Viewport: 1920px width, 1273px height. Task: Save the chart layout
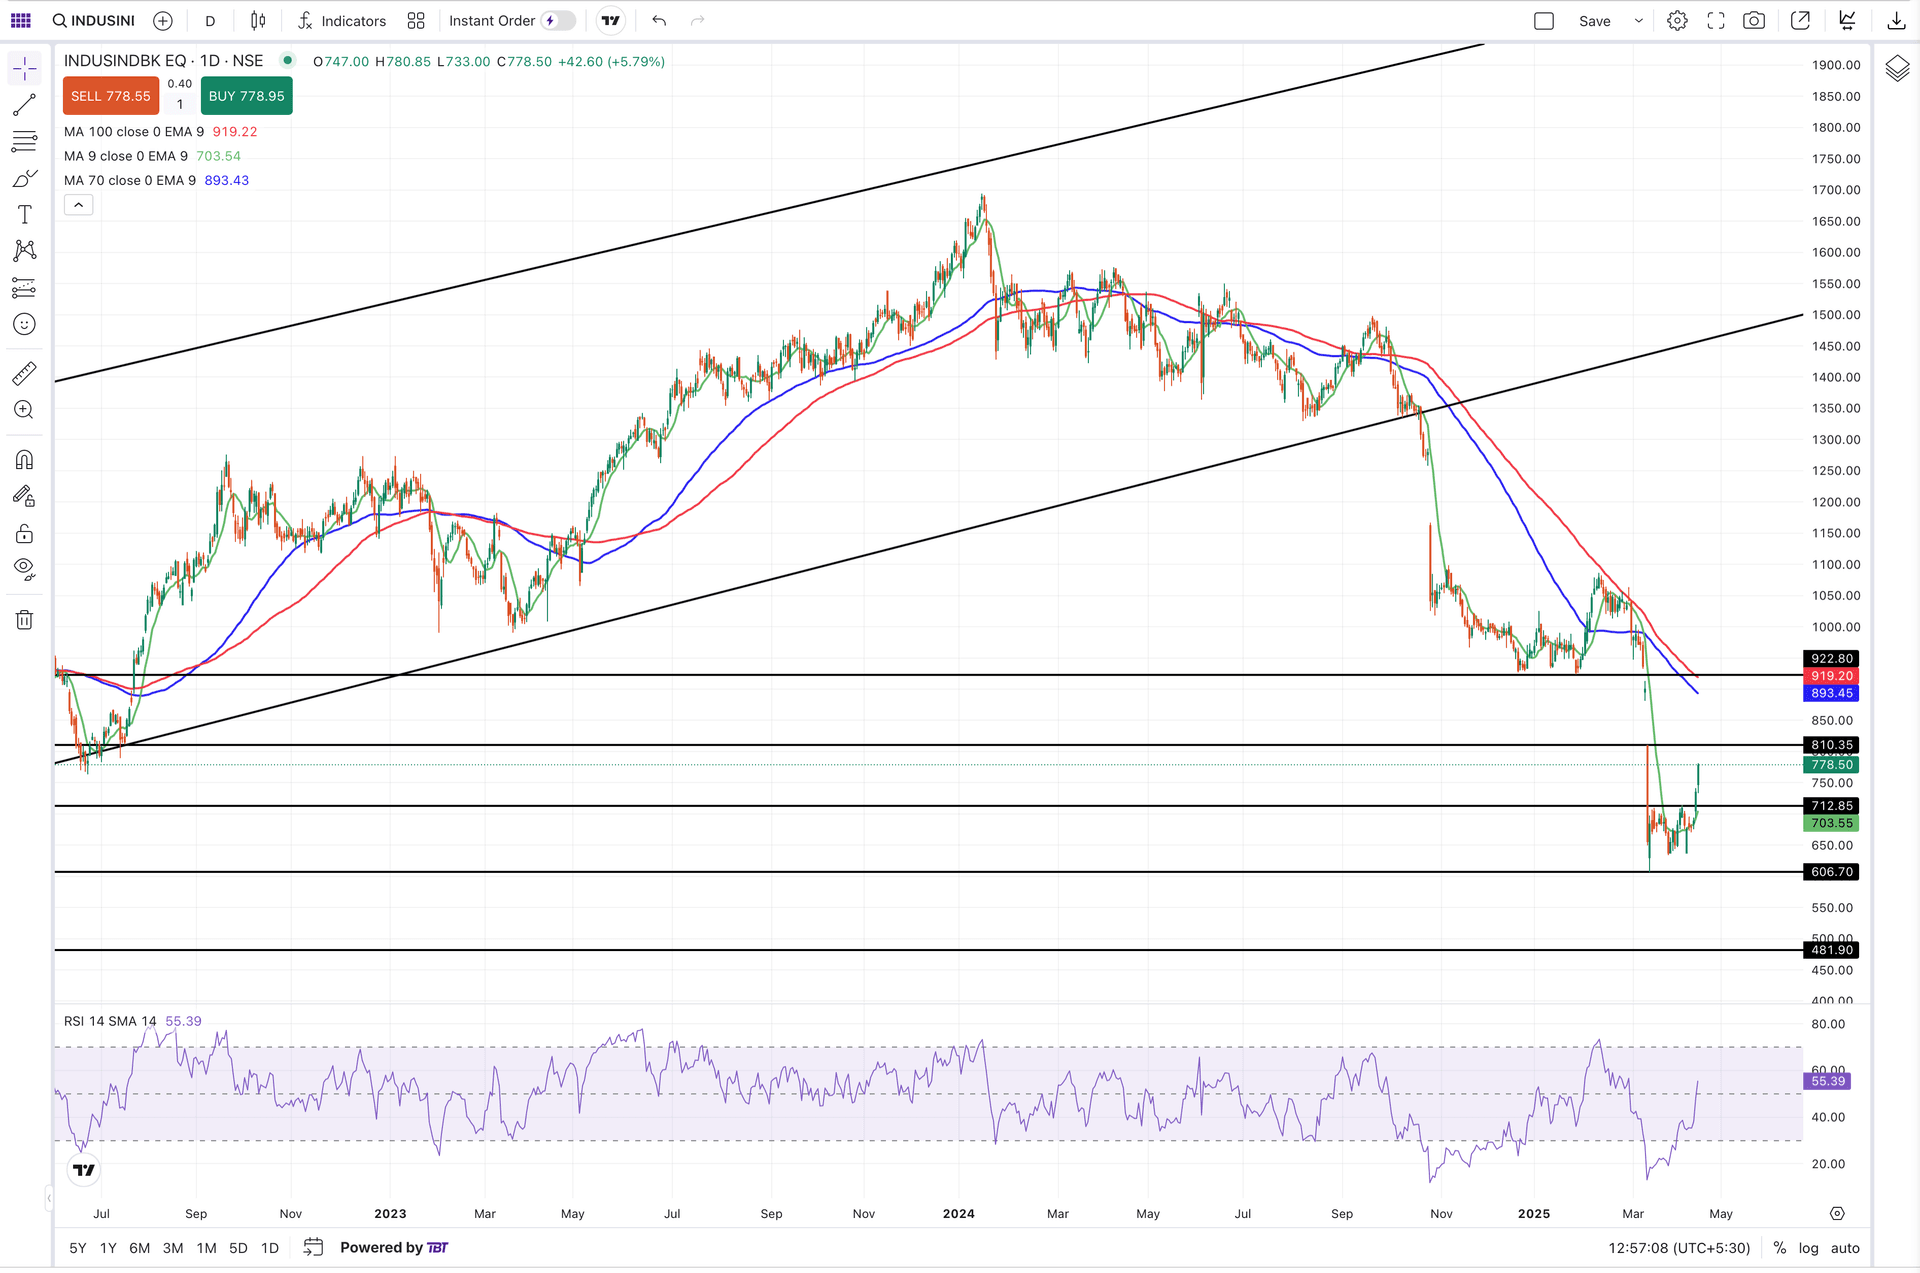pyautogui.click(x=1594, y=20)
